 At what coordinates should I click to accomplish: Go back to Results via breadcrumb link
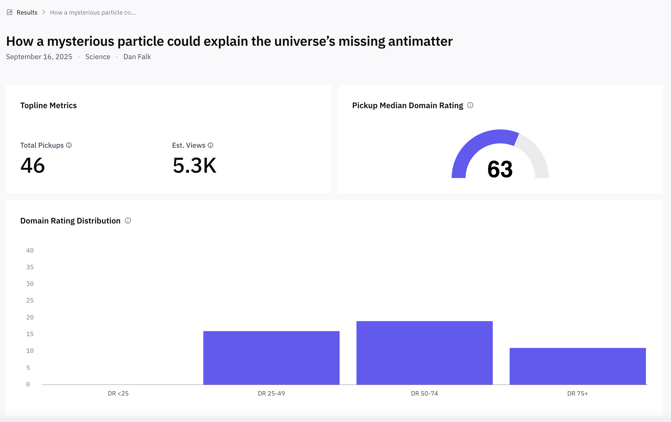pyautogui.click(x=27, y=13)
